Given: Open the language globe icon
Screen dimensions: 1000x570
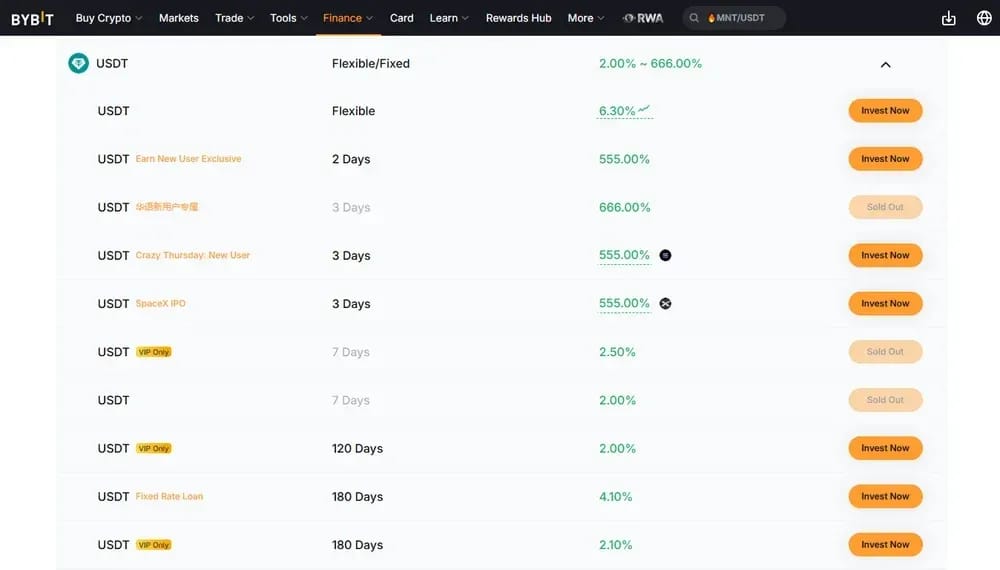Looking at the screenshot, I should coord(984,18).
